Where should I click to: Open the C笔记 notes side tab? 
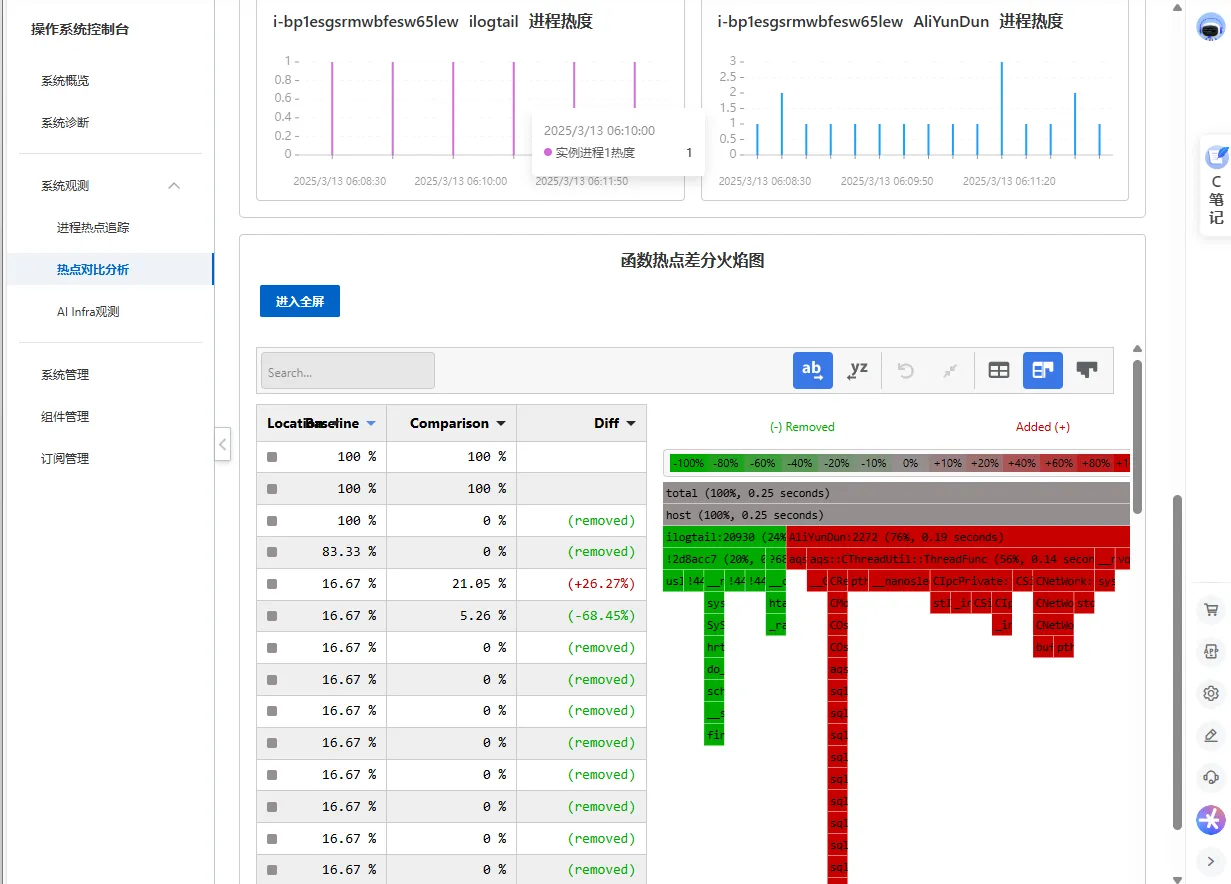pos(1216,186)
